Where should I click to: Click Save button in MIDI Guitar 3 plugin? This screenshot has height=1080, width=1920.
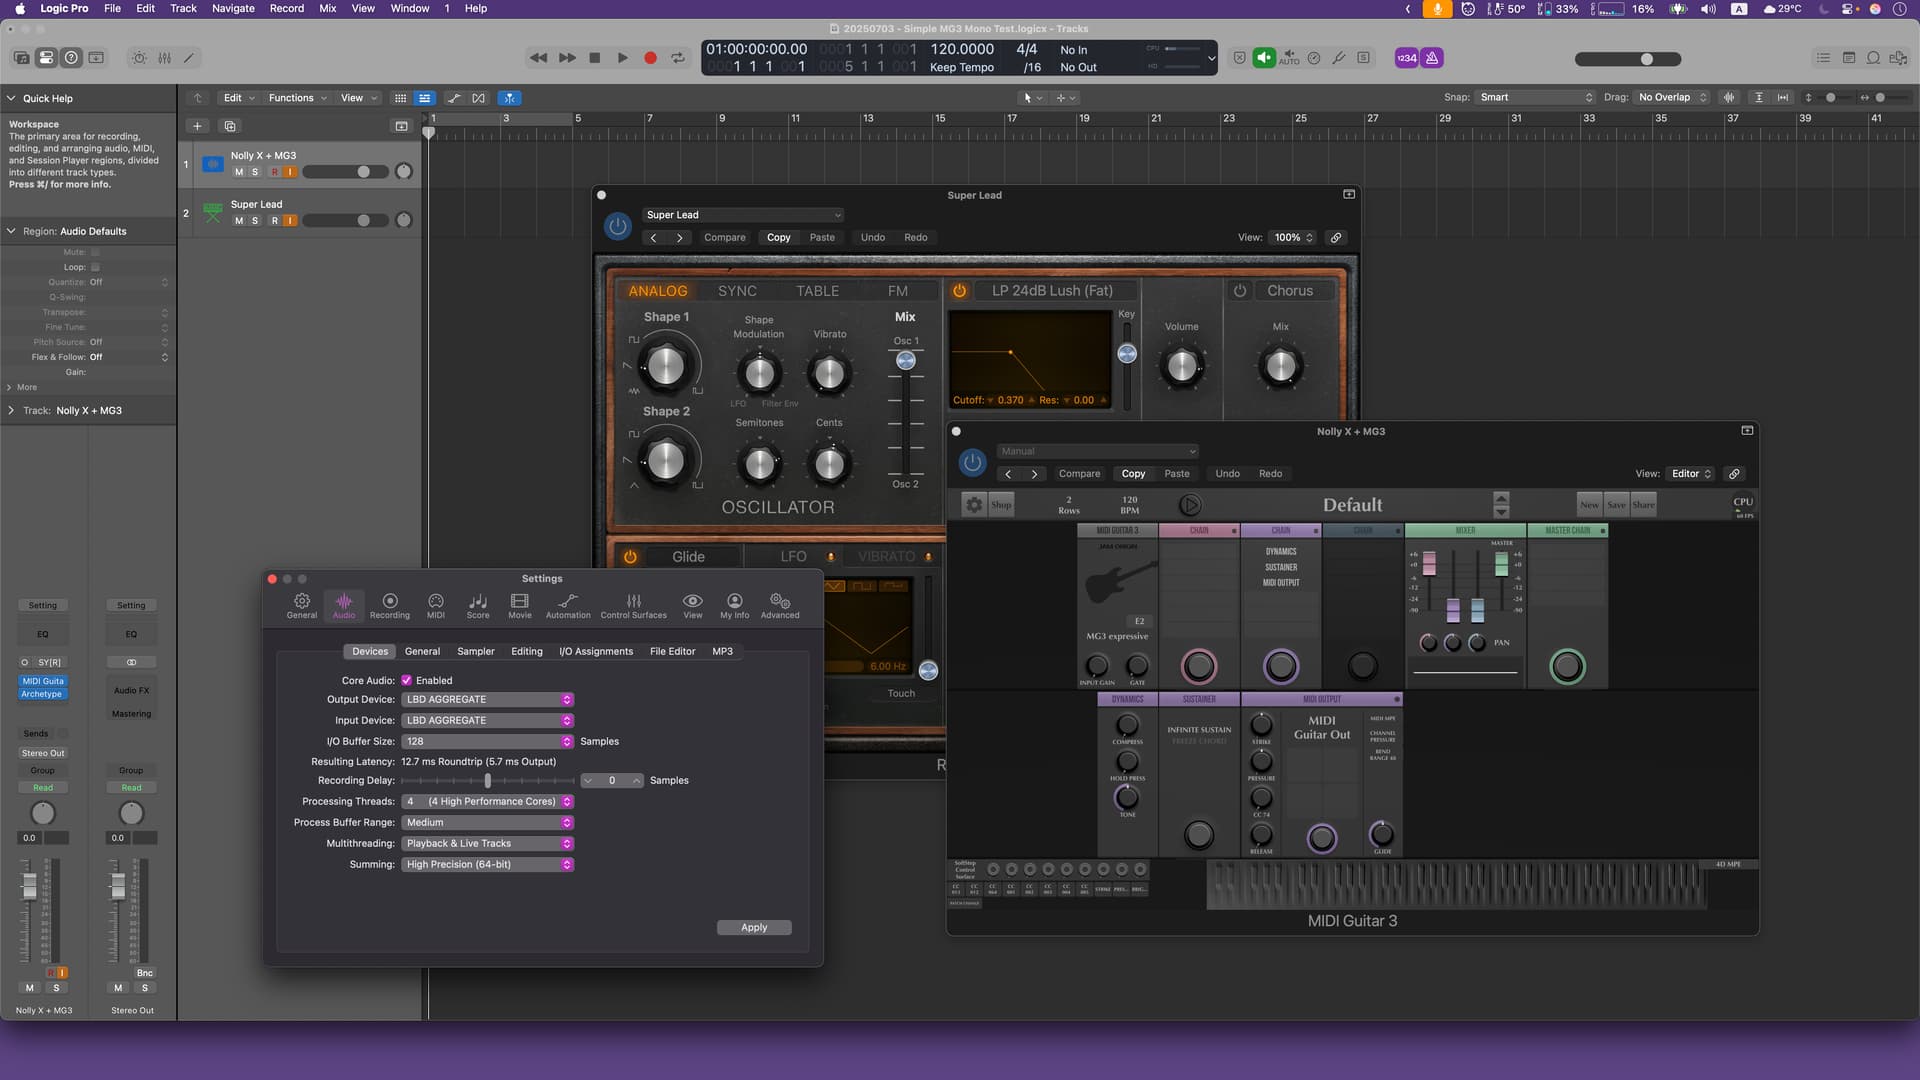pyautogui.click(x=1616, y=505)
